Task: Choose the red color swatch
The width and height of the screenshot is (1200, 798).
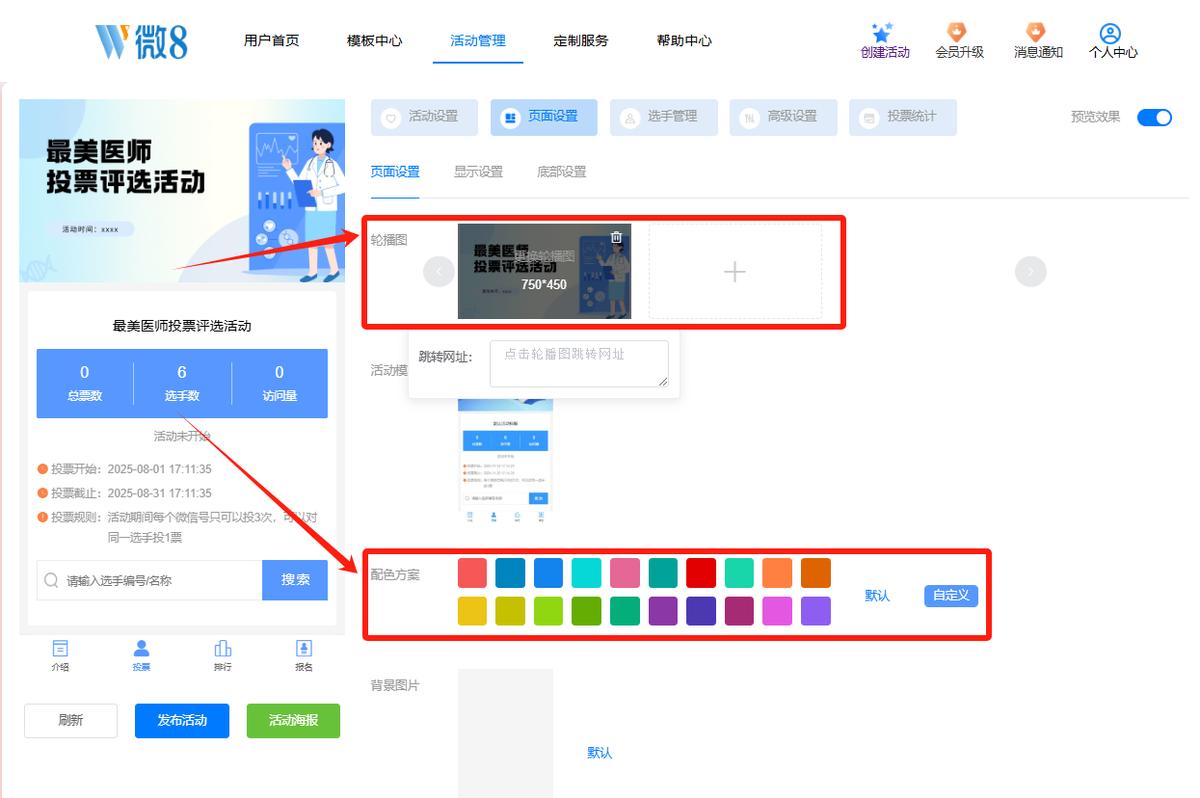Action: click(701, 573)
